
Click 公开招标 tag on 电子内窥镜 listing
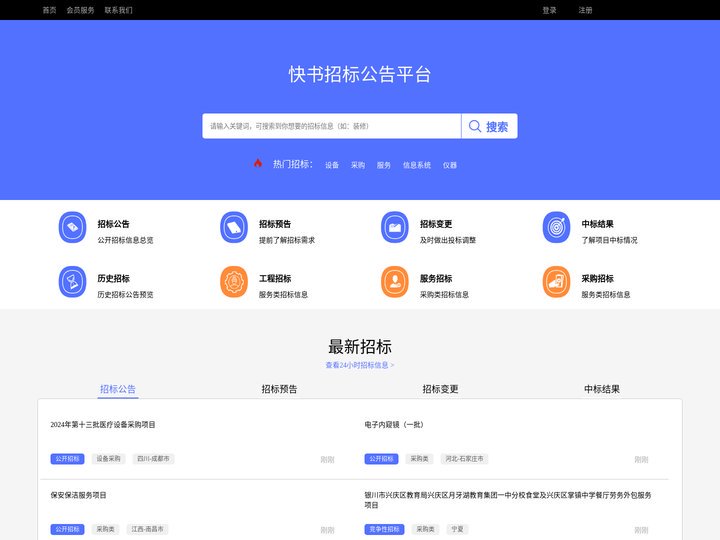[x=382, y=459]
